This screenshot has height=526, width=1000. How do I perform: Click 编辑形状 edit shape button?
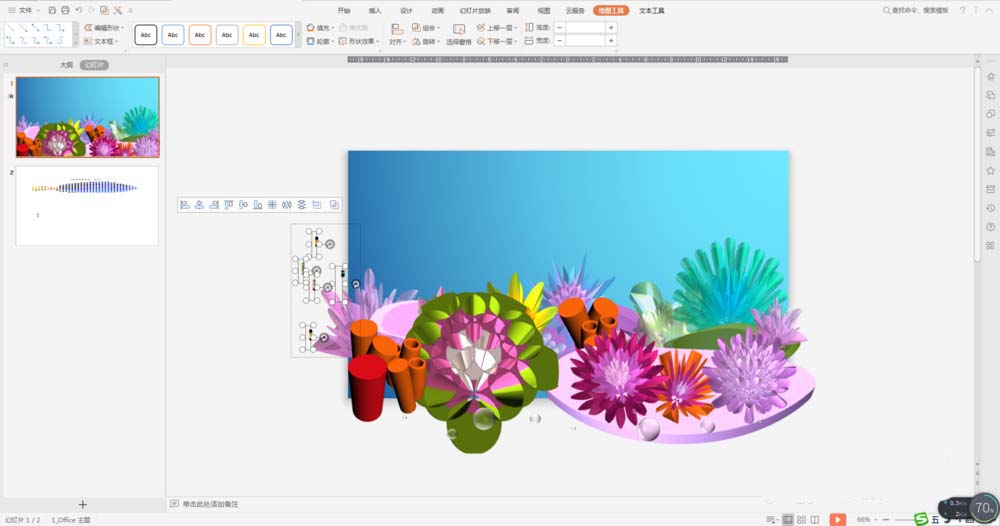(x=104, y=27)
